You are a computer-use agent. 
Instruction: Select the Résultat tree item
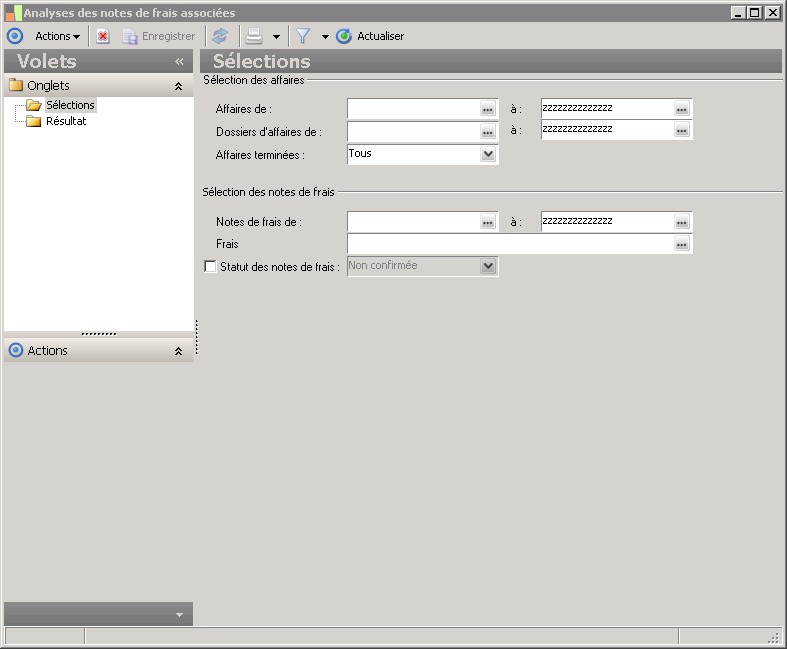click(66, 121)
